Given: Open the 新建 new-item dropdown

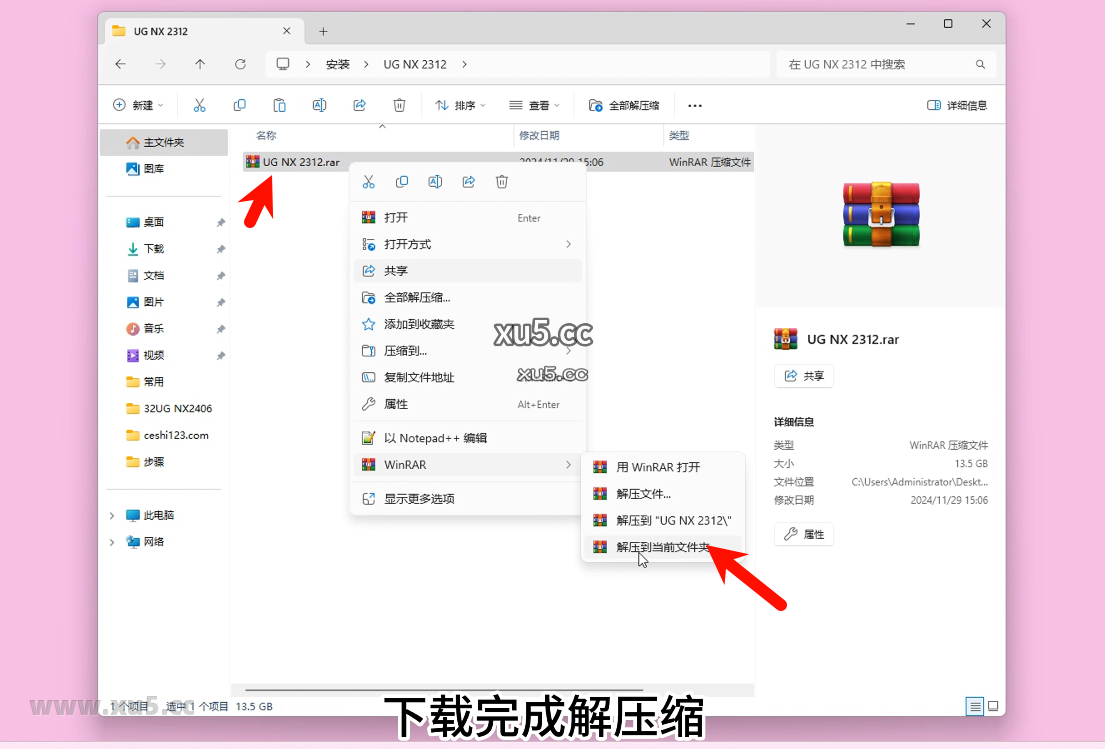Looking at the screenshot, I should 138,104.
